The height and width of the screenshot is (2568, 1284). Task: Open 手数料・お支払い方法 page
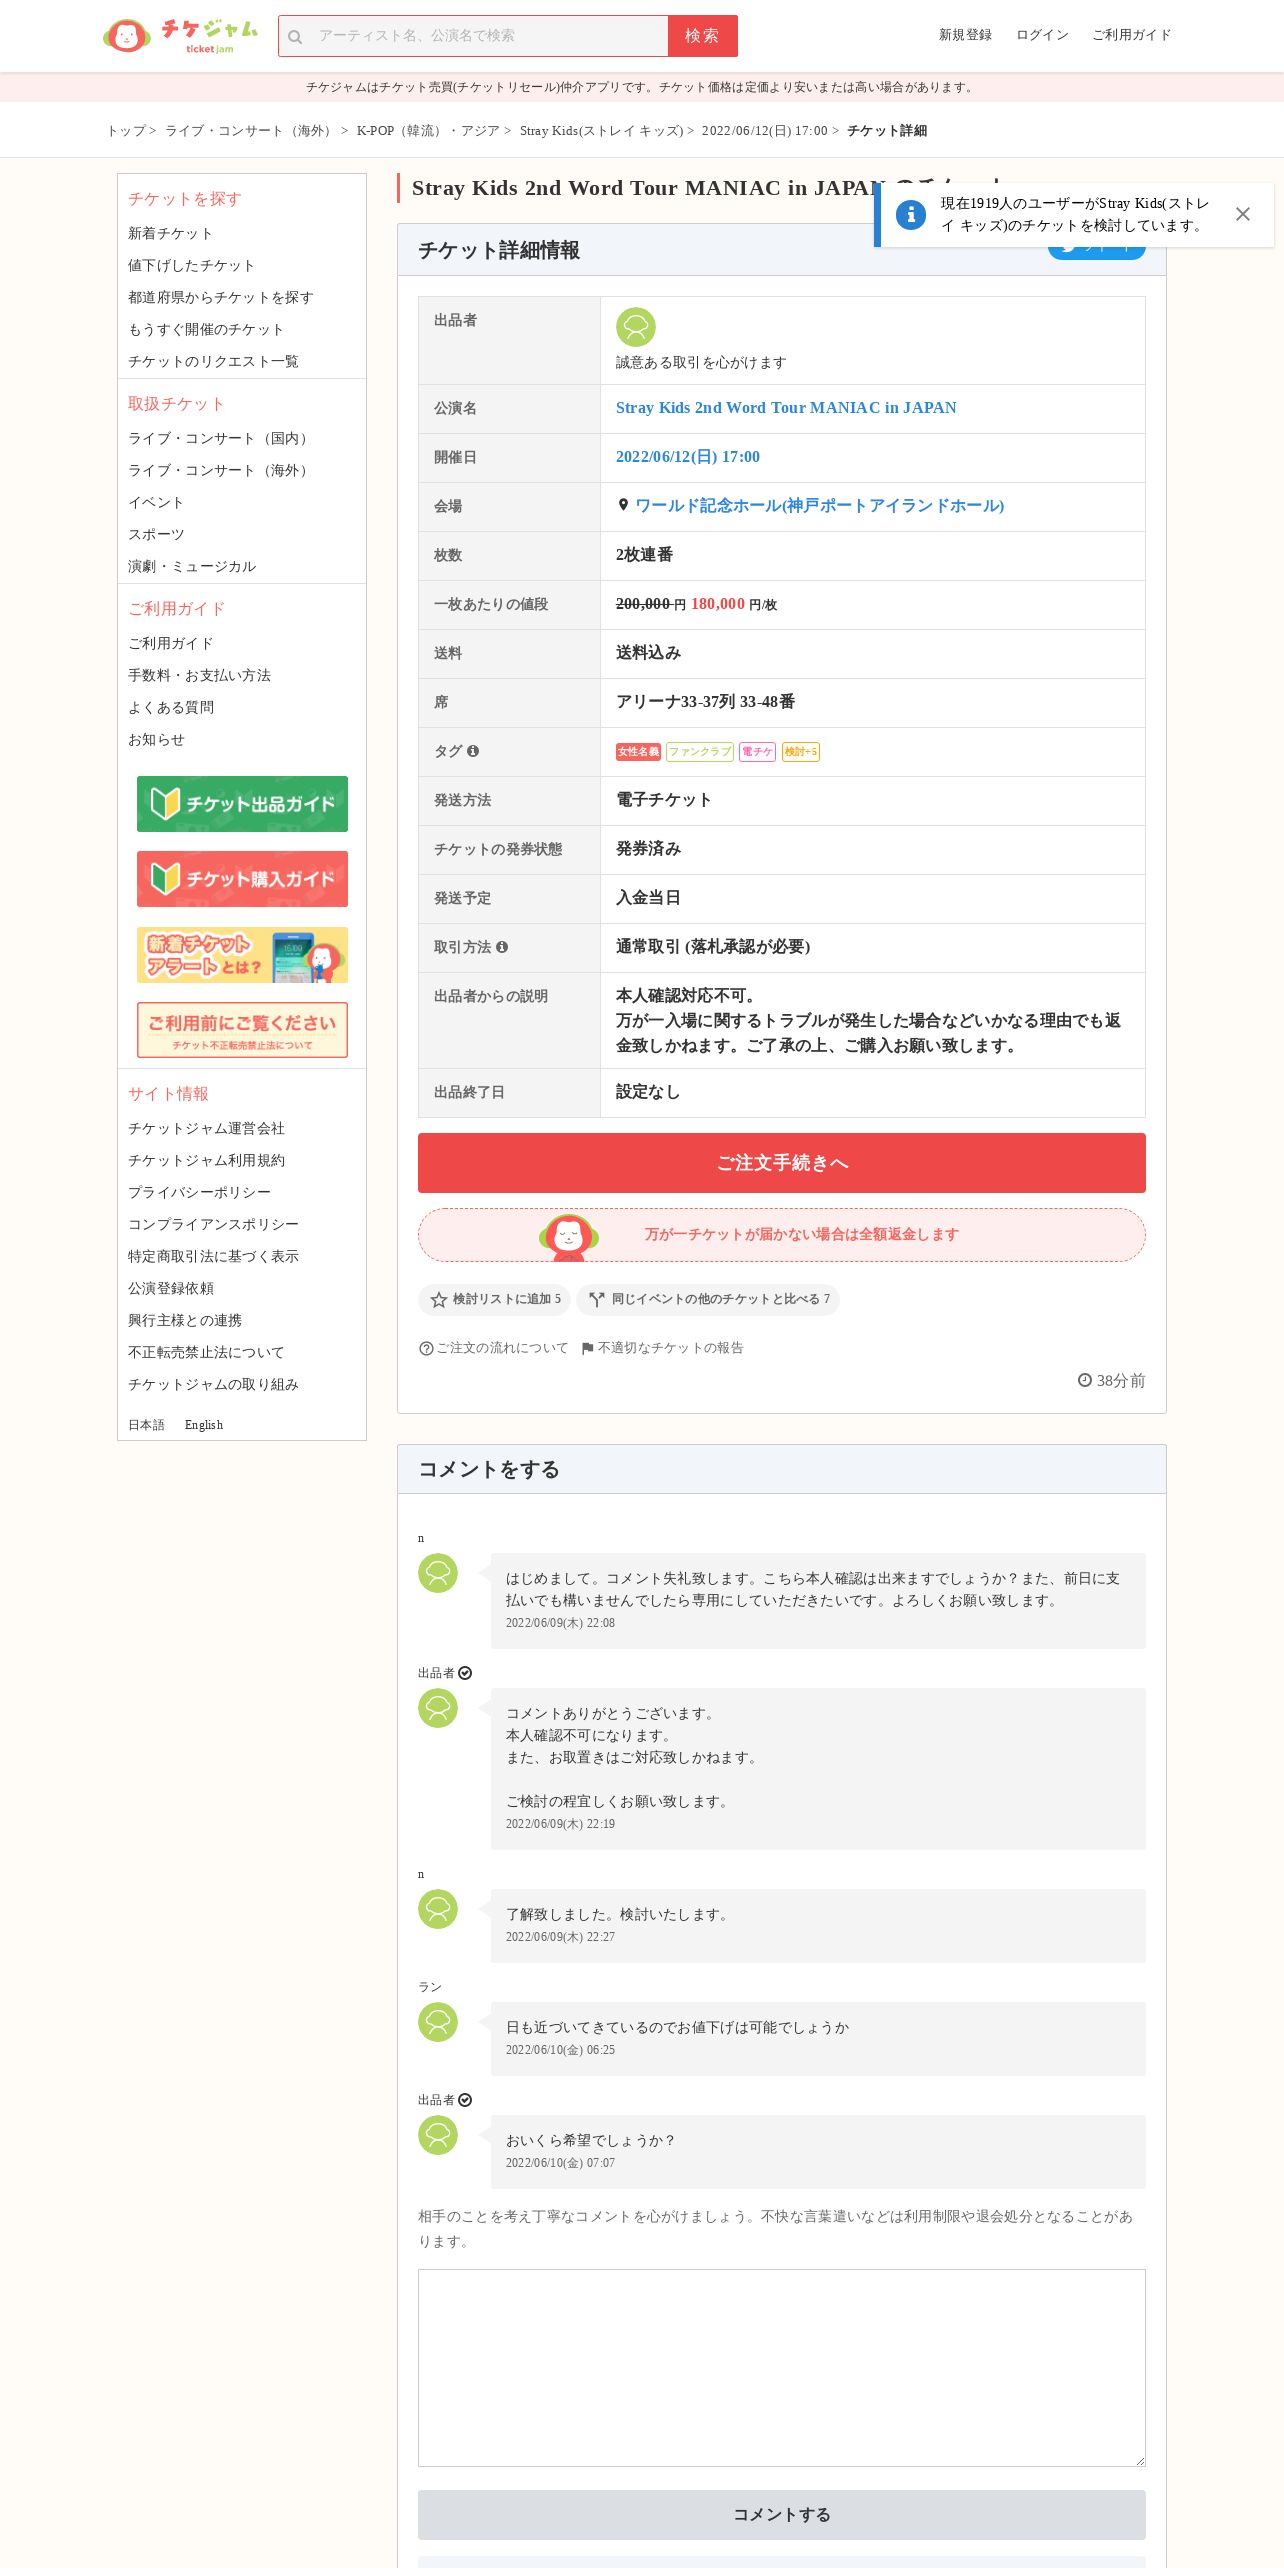point(199,676)
